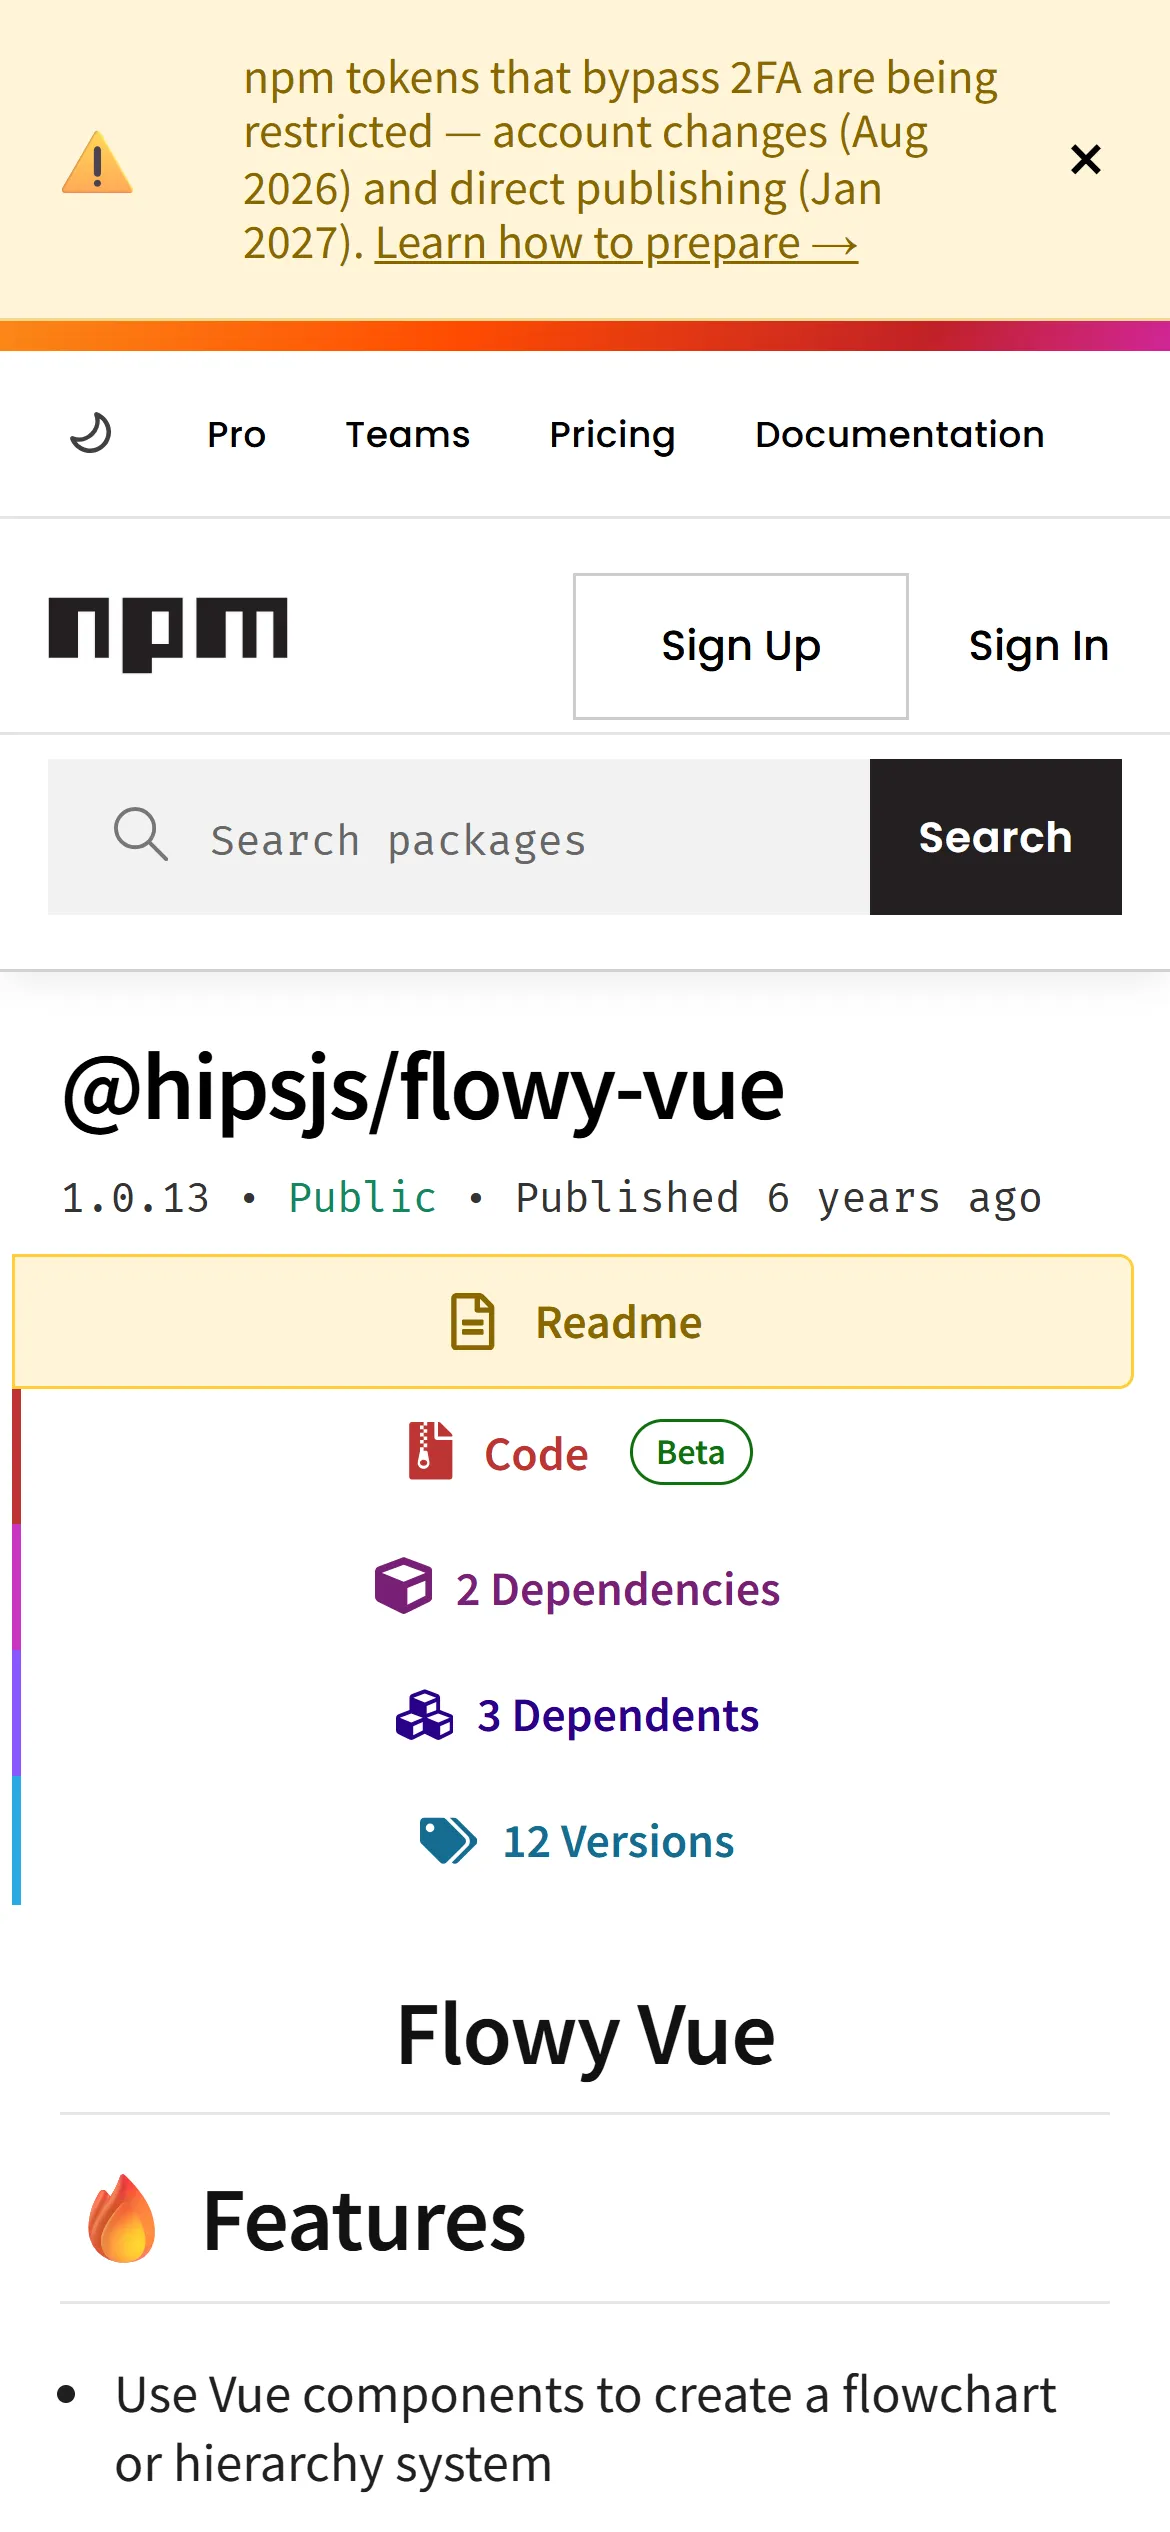This screenshot has height=2532, width=1170.
Task: Click the fire emoji beside Features
Action: point(122,2218)
